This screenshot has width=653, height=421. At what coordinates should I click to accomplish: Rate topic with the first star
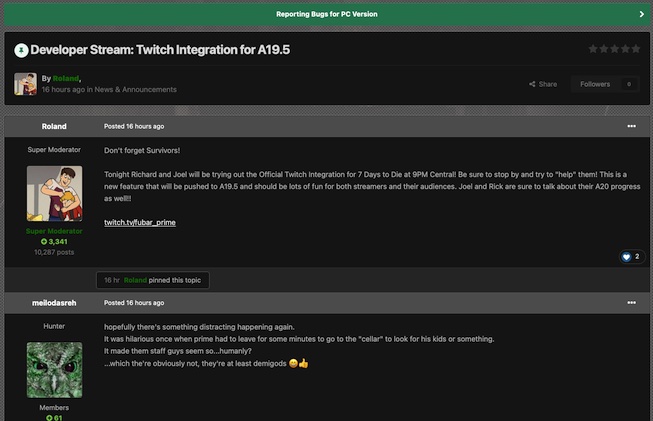(x=592, y=48)
